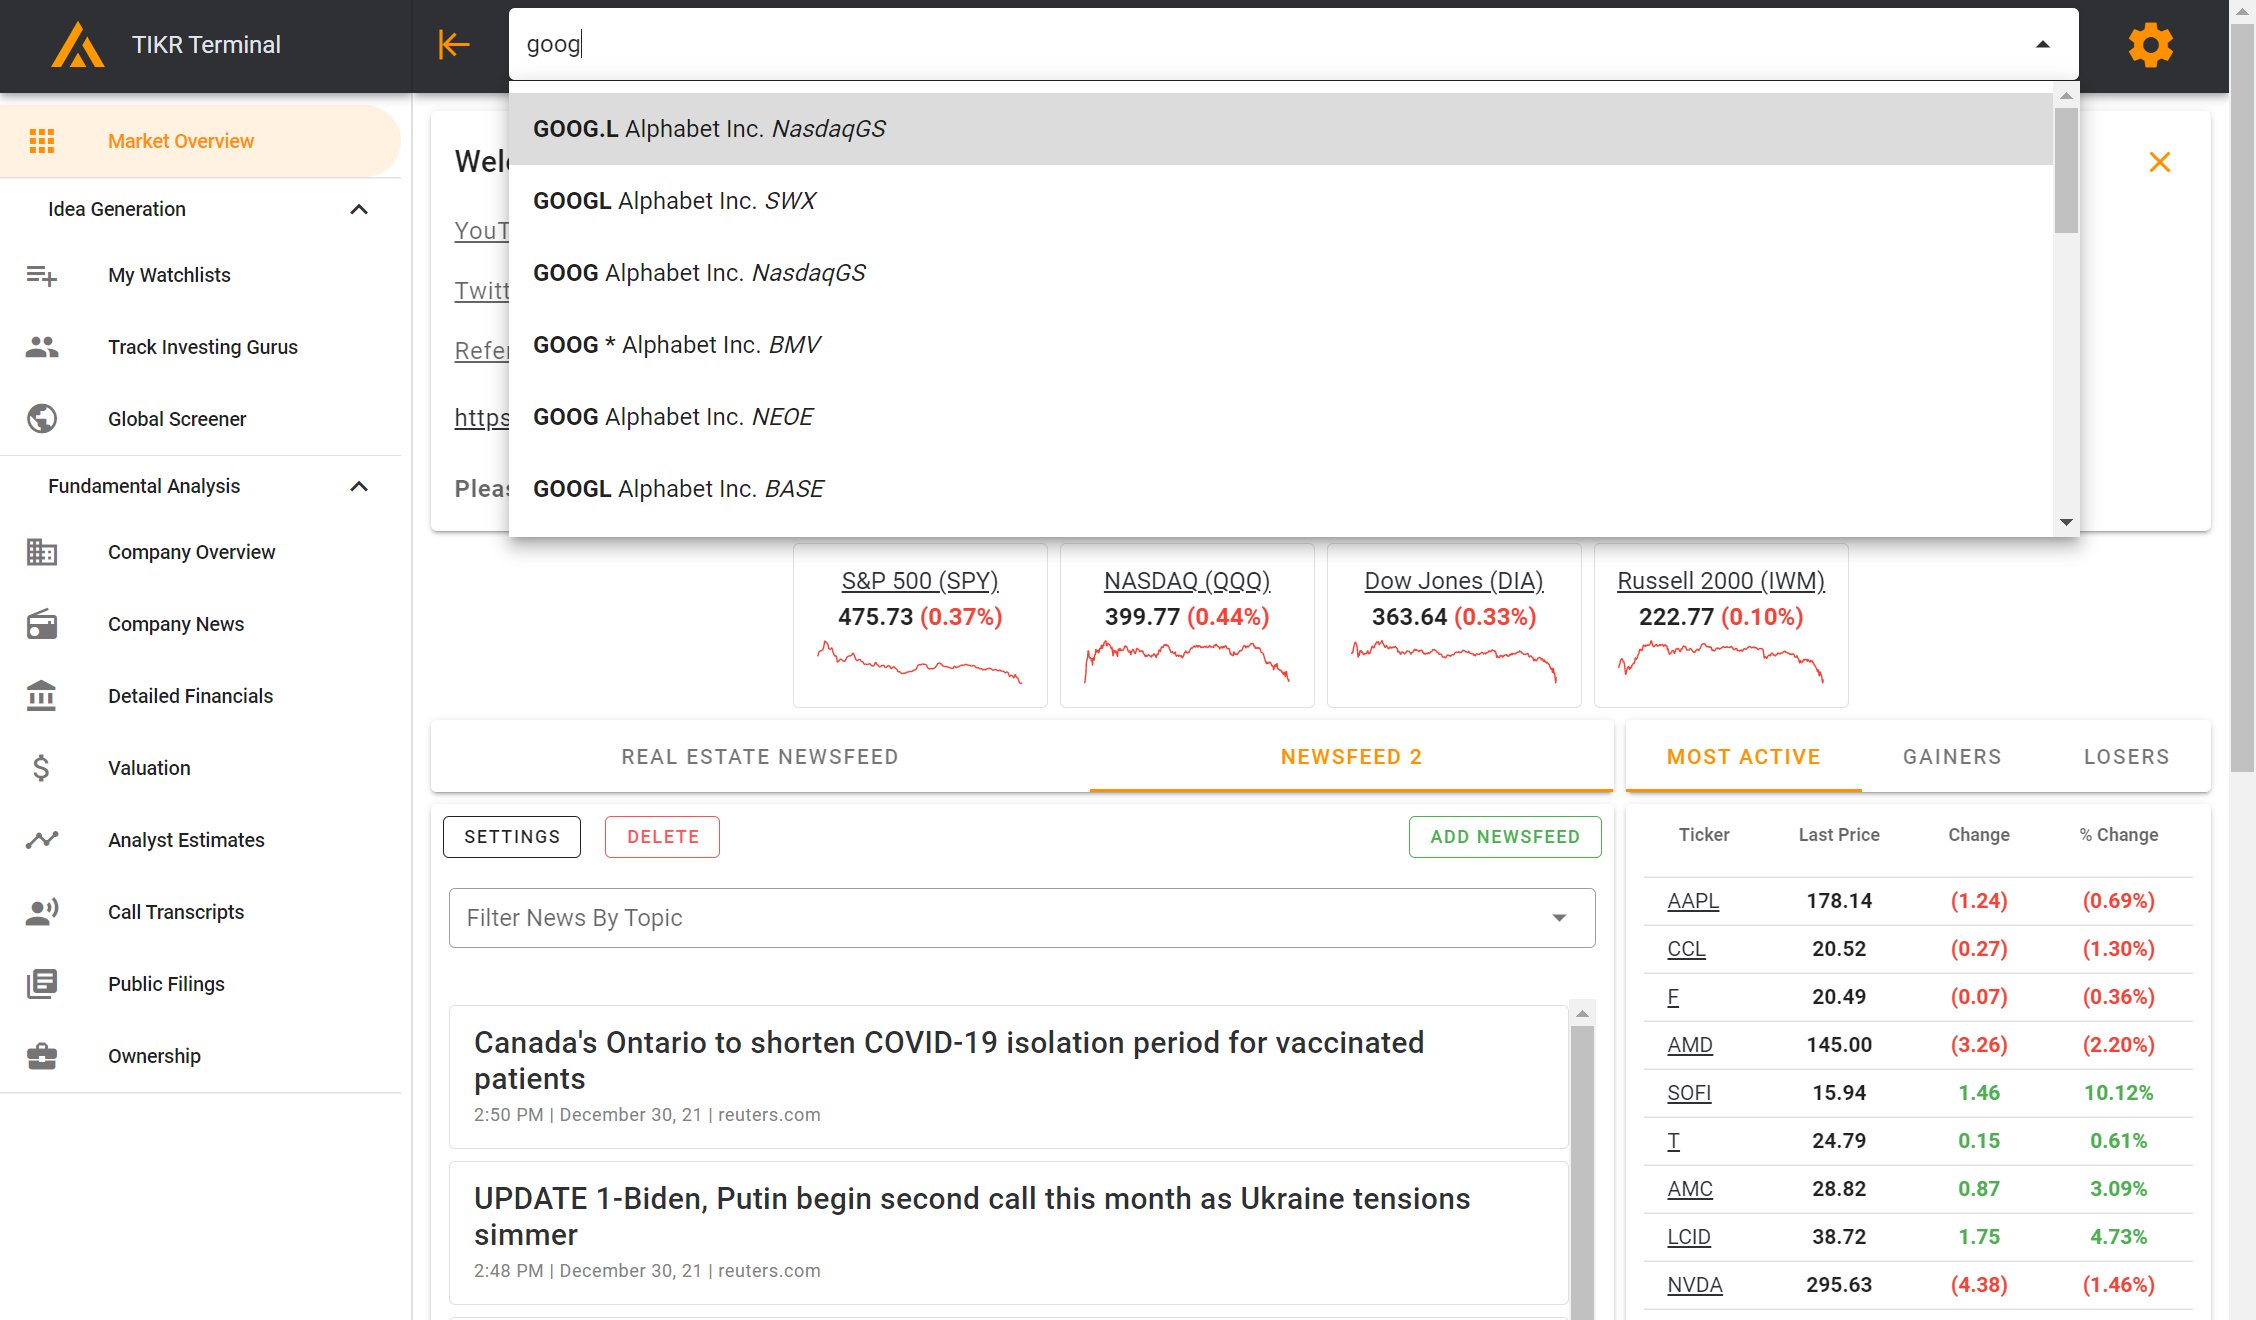Click search suggestions scrollbar down arrow
Viewport: 2256px width, 1320px height.
point(2066,522)
